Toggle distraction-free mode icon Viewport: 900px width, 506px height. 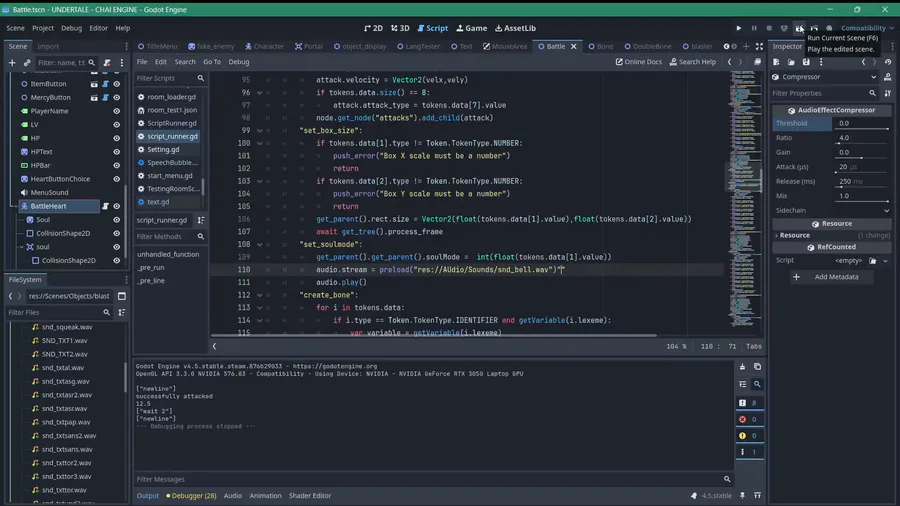[759, 46]
